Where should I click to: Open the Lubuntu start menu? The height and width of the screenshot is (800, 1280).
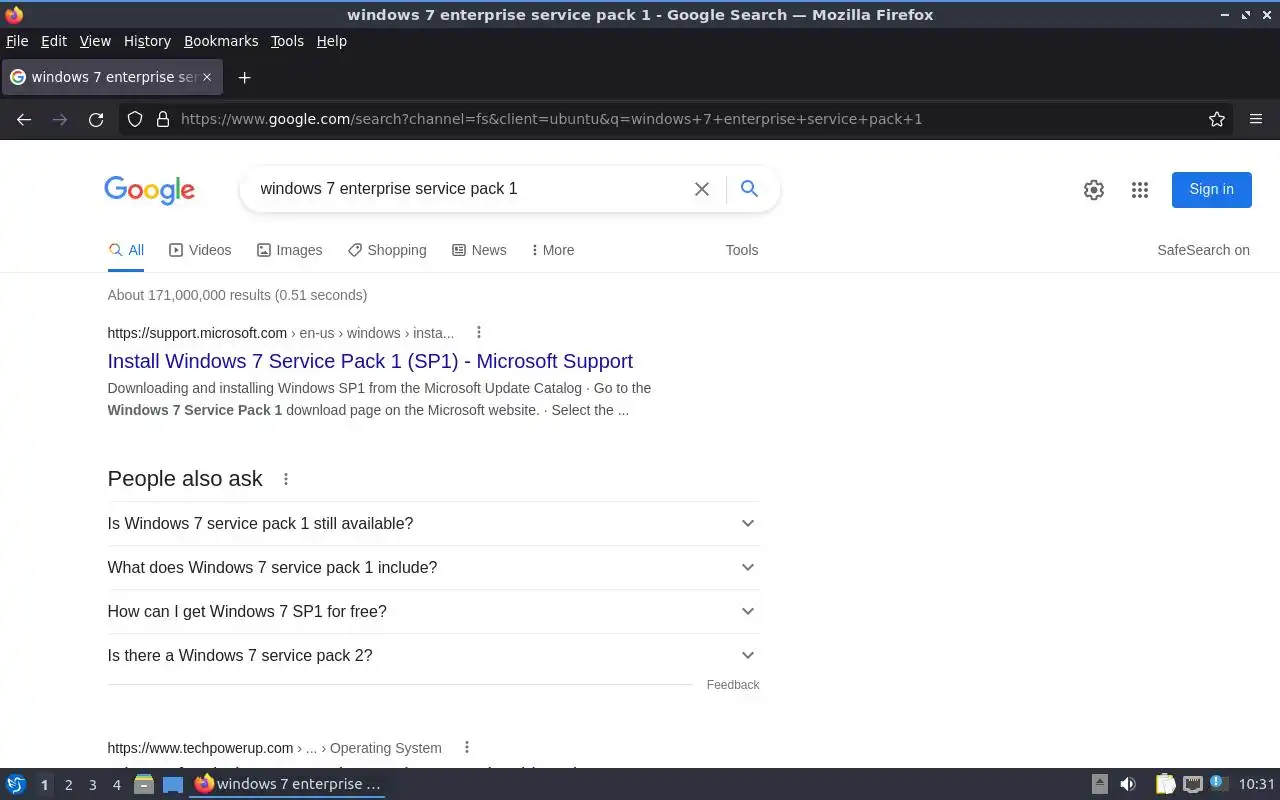[16, 784]
